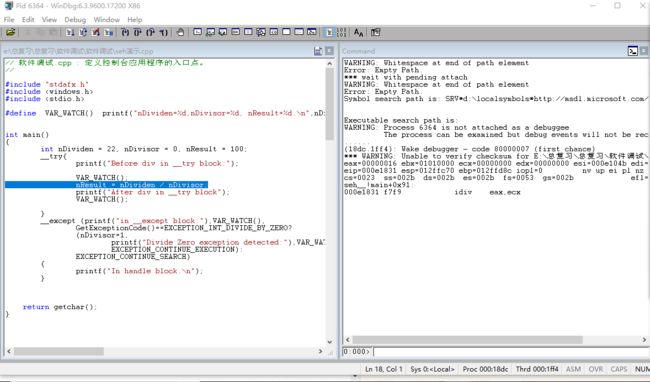Close the Command pane
This screenshot has height=382, width=650.
click(644, 51)
